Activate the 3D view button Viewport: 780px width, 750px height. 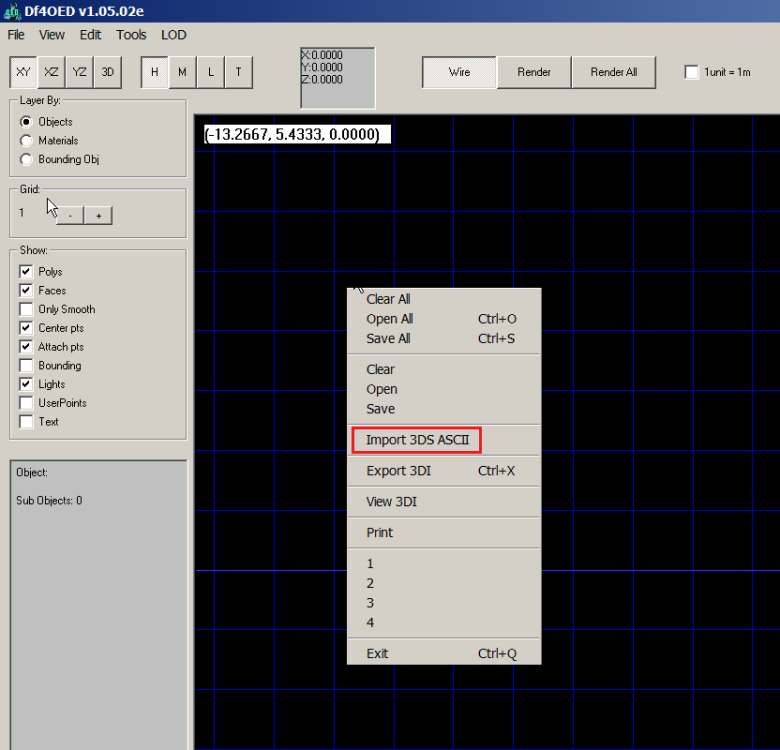[107, 72]
